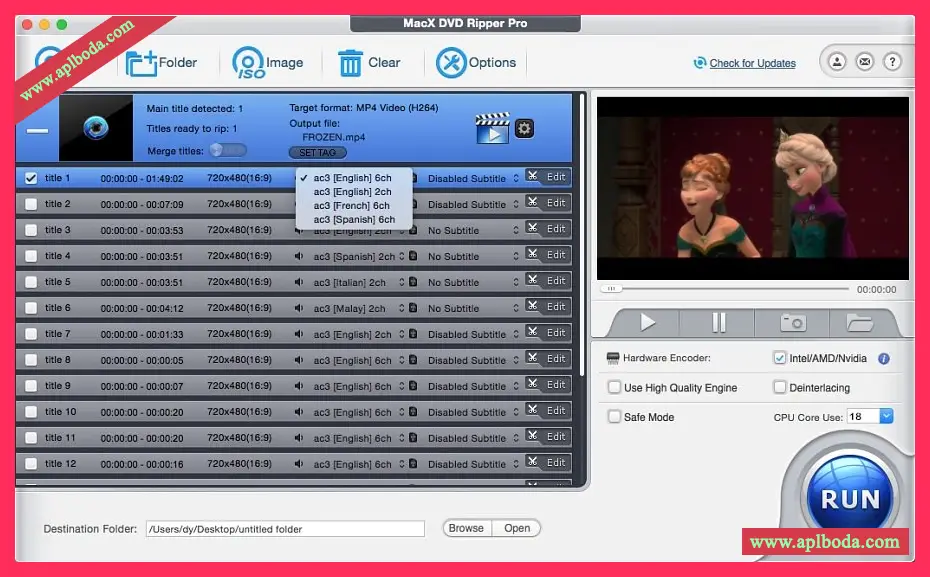The height and width of the screenshot is (577, 930).
Task: Enable Use High Quality Engine checkbox
Action: tap(615, 387)
